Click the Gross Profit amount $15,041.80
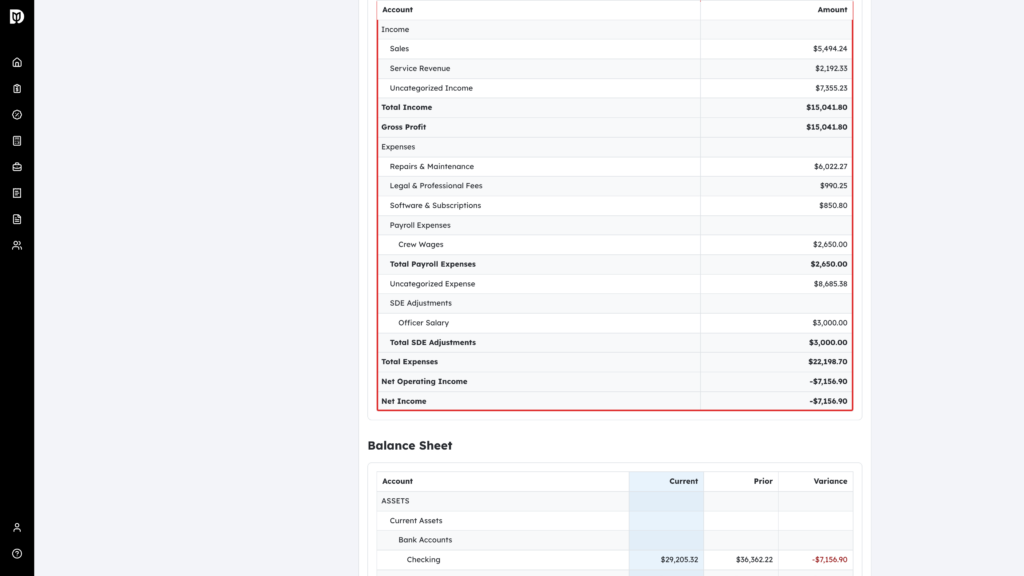Screen dimensions: 1024x576 coord(826,127)
